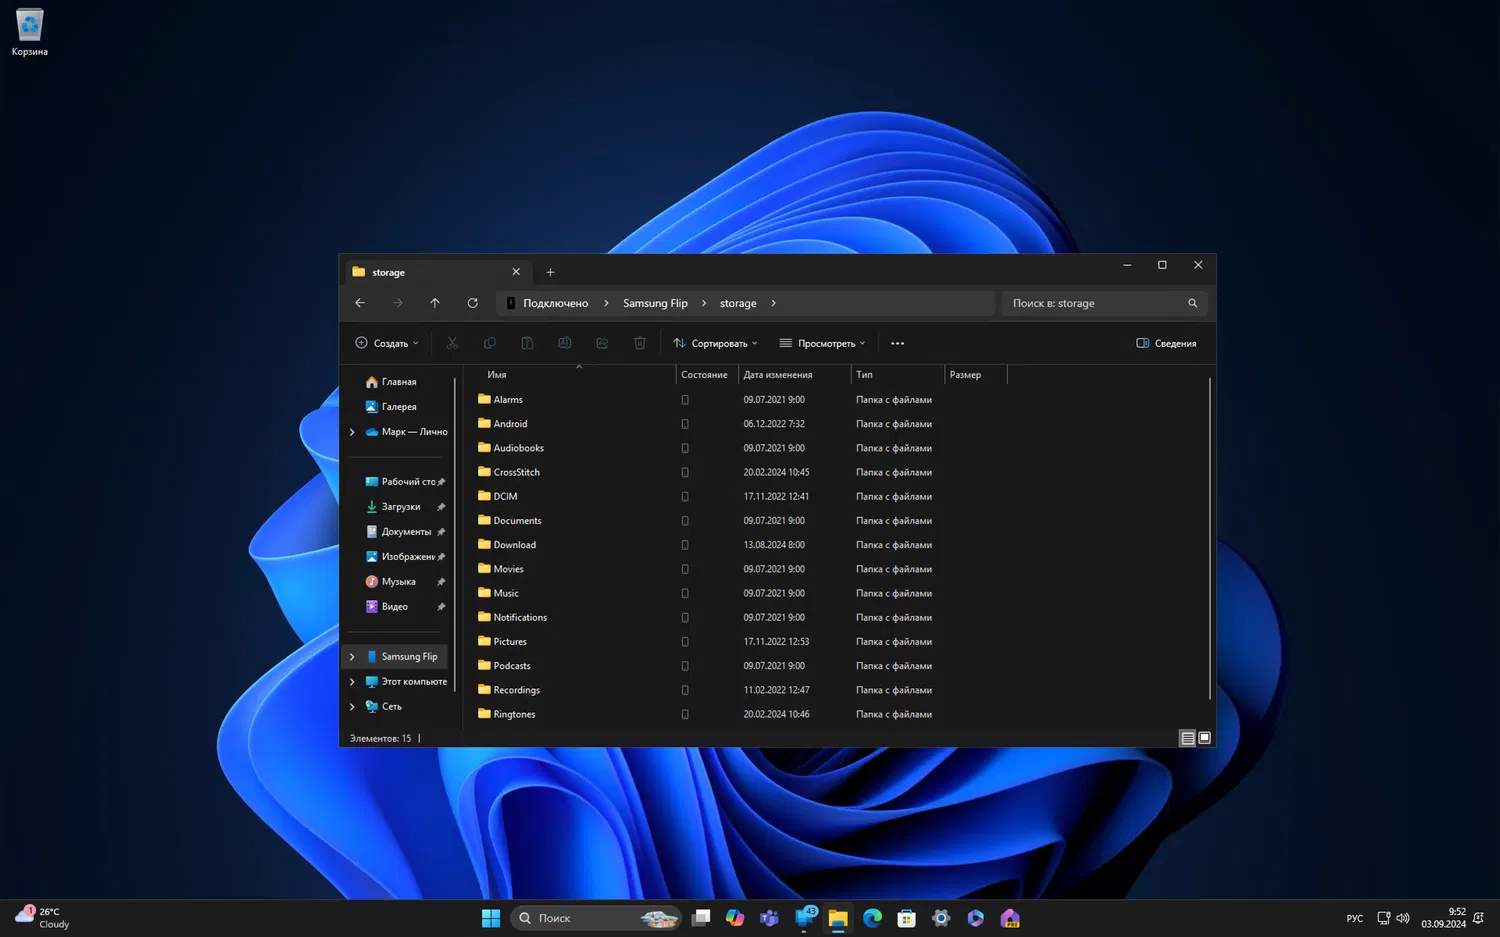
Task: Select Загрузки in the sidebar
Action: (x=401, y=507)
